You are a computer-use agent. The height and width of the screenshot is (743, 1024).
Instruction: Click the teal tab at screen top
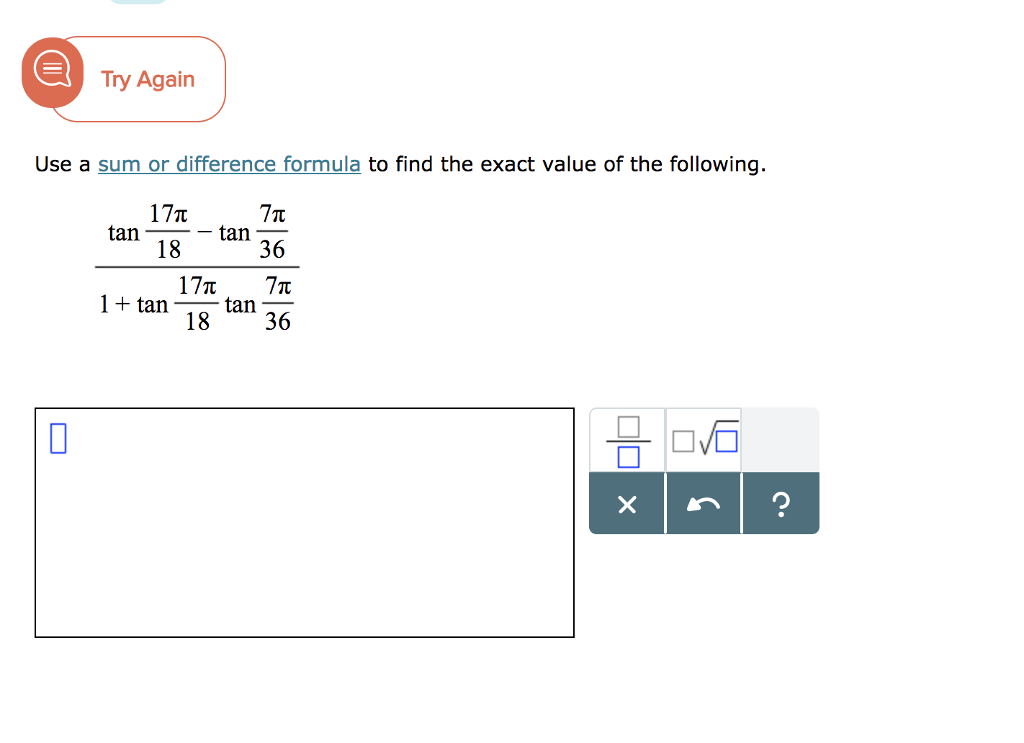pyautogui.click(x=140, y=4)
